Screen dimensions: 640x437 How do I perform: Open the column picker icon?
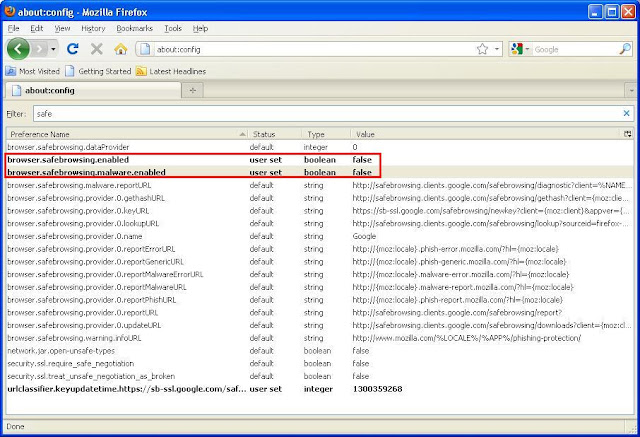click(628, 134)
